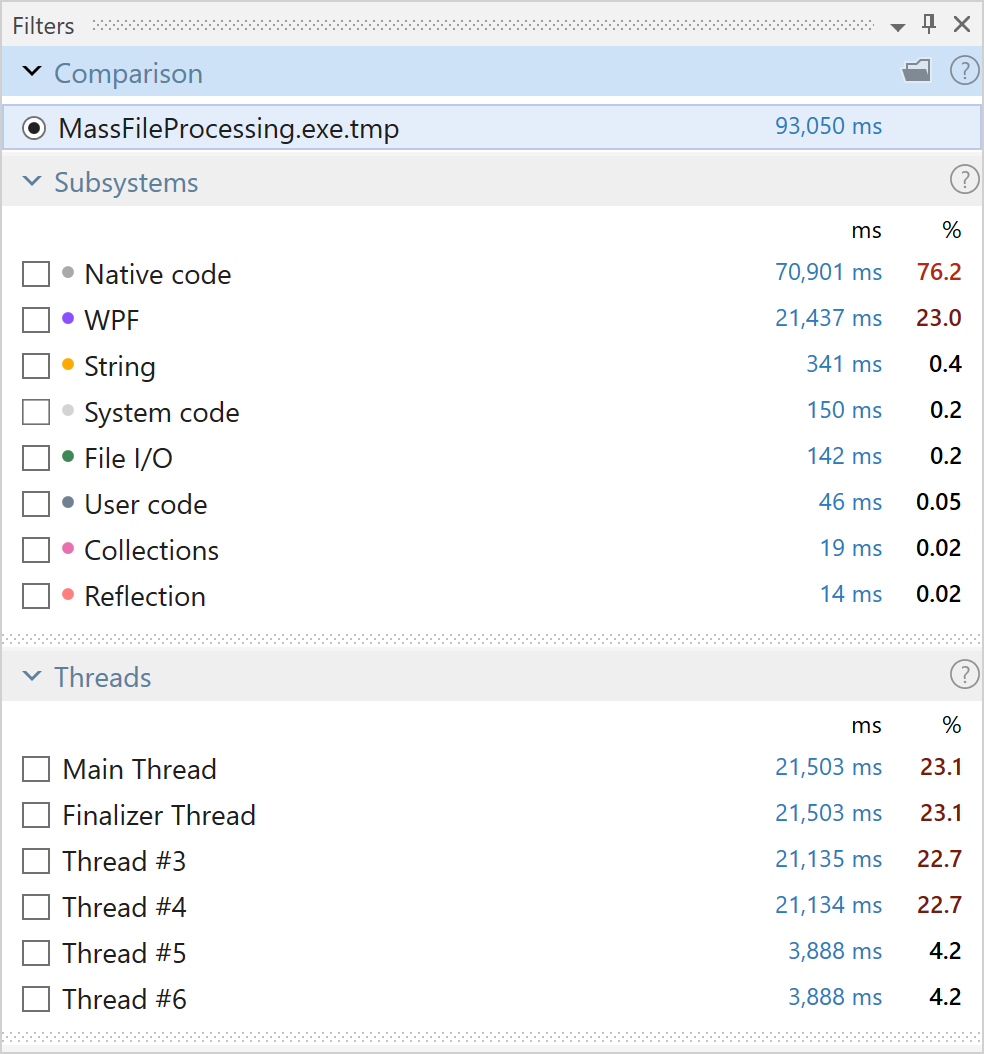This screenshot has width=984, height=1054.
Task: Open the Filters window options dropdown arrow
Action: (x=898, y=26)
